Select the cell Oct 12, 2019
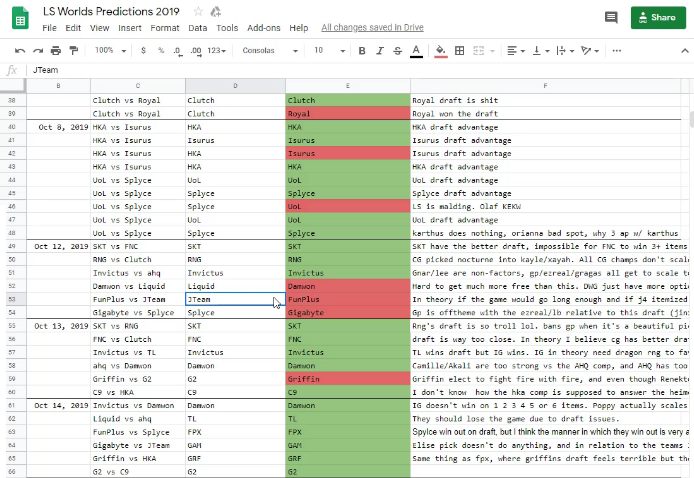Image resolution: width=694 pixels, height=478 pixels. 59,247
